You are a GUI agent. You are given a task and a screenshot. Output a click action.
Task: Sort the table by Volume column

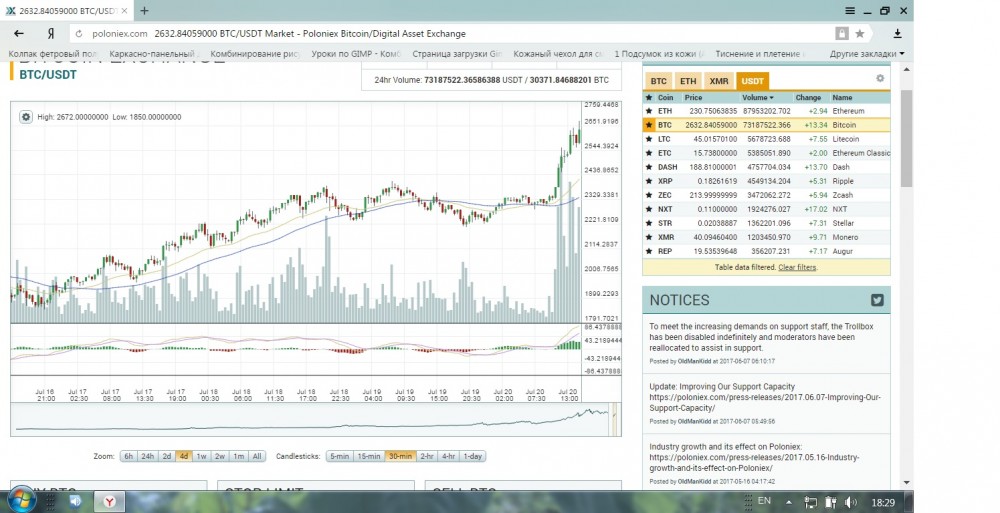(756, 98)
